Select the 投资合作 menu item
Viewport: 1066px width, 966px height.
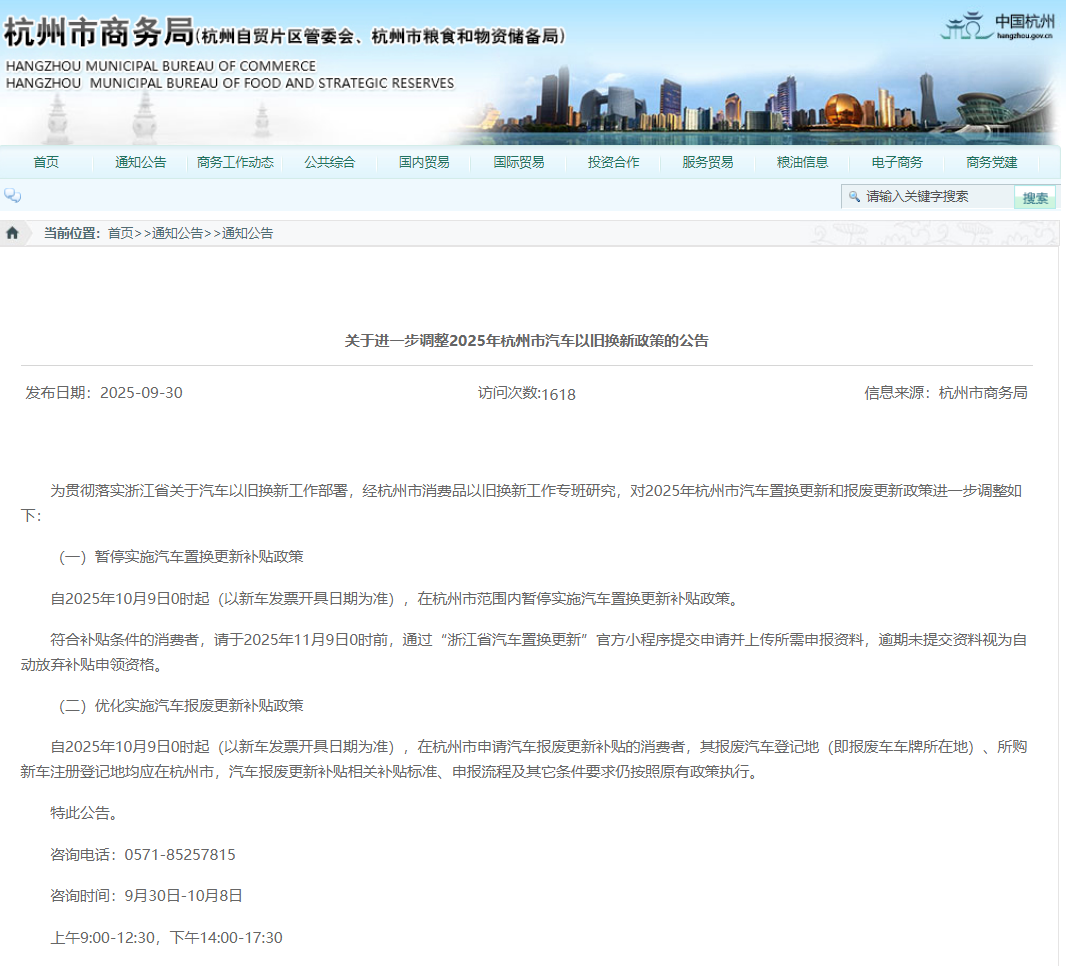pyautogui.click(x=613, y=162)
